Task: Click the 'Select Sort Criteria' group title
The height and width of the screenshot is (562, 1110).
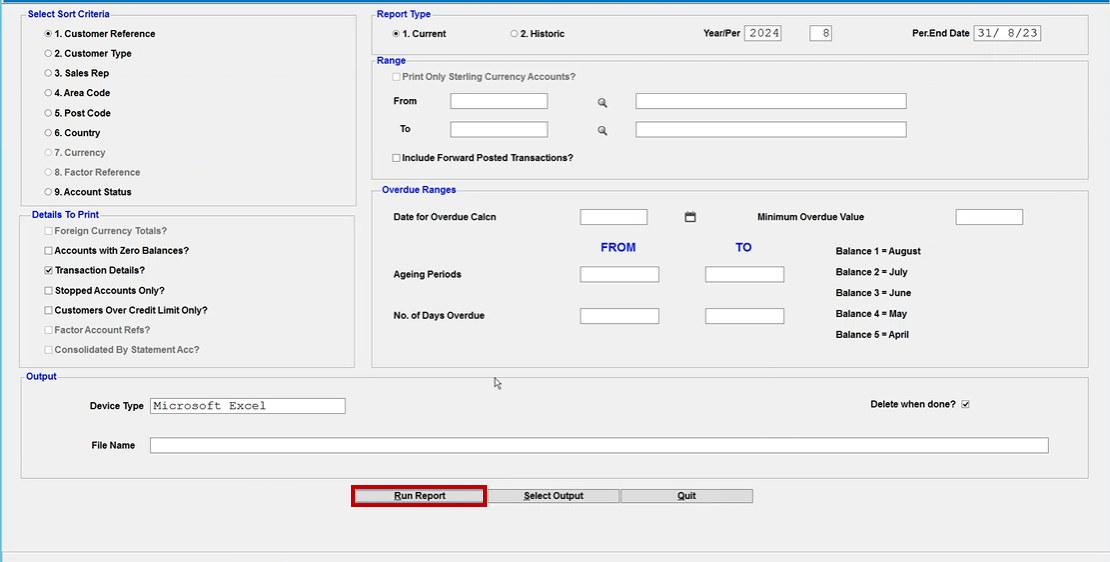Action: [69, 14]
